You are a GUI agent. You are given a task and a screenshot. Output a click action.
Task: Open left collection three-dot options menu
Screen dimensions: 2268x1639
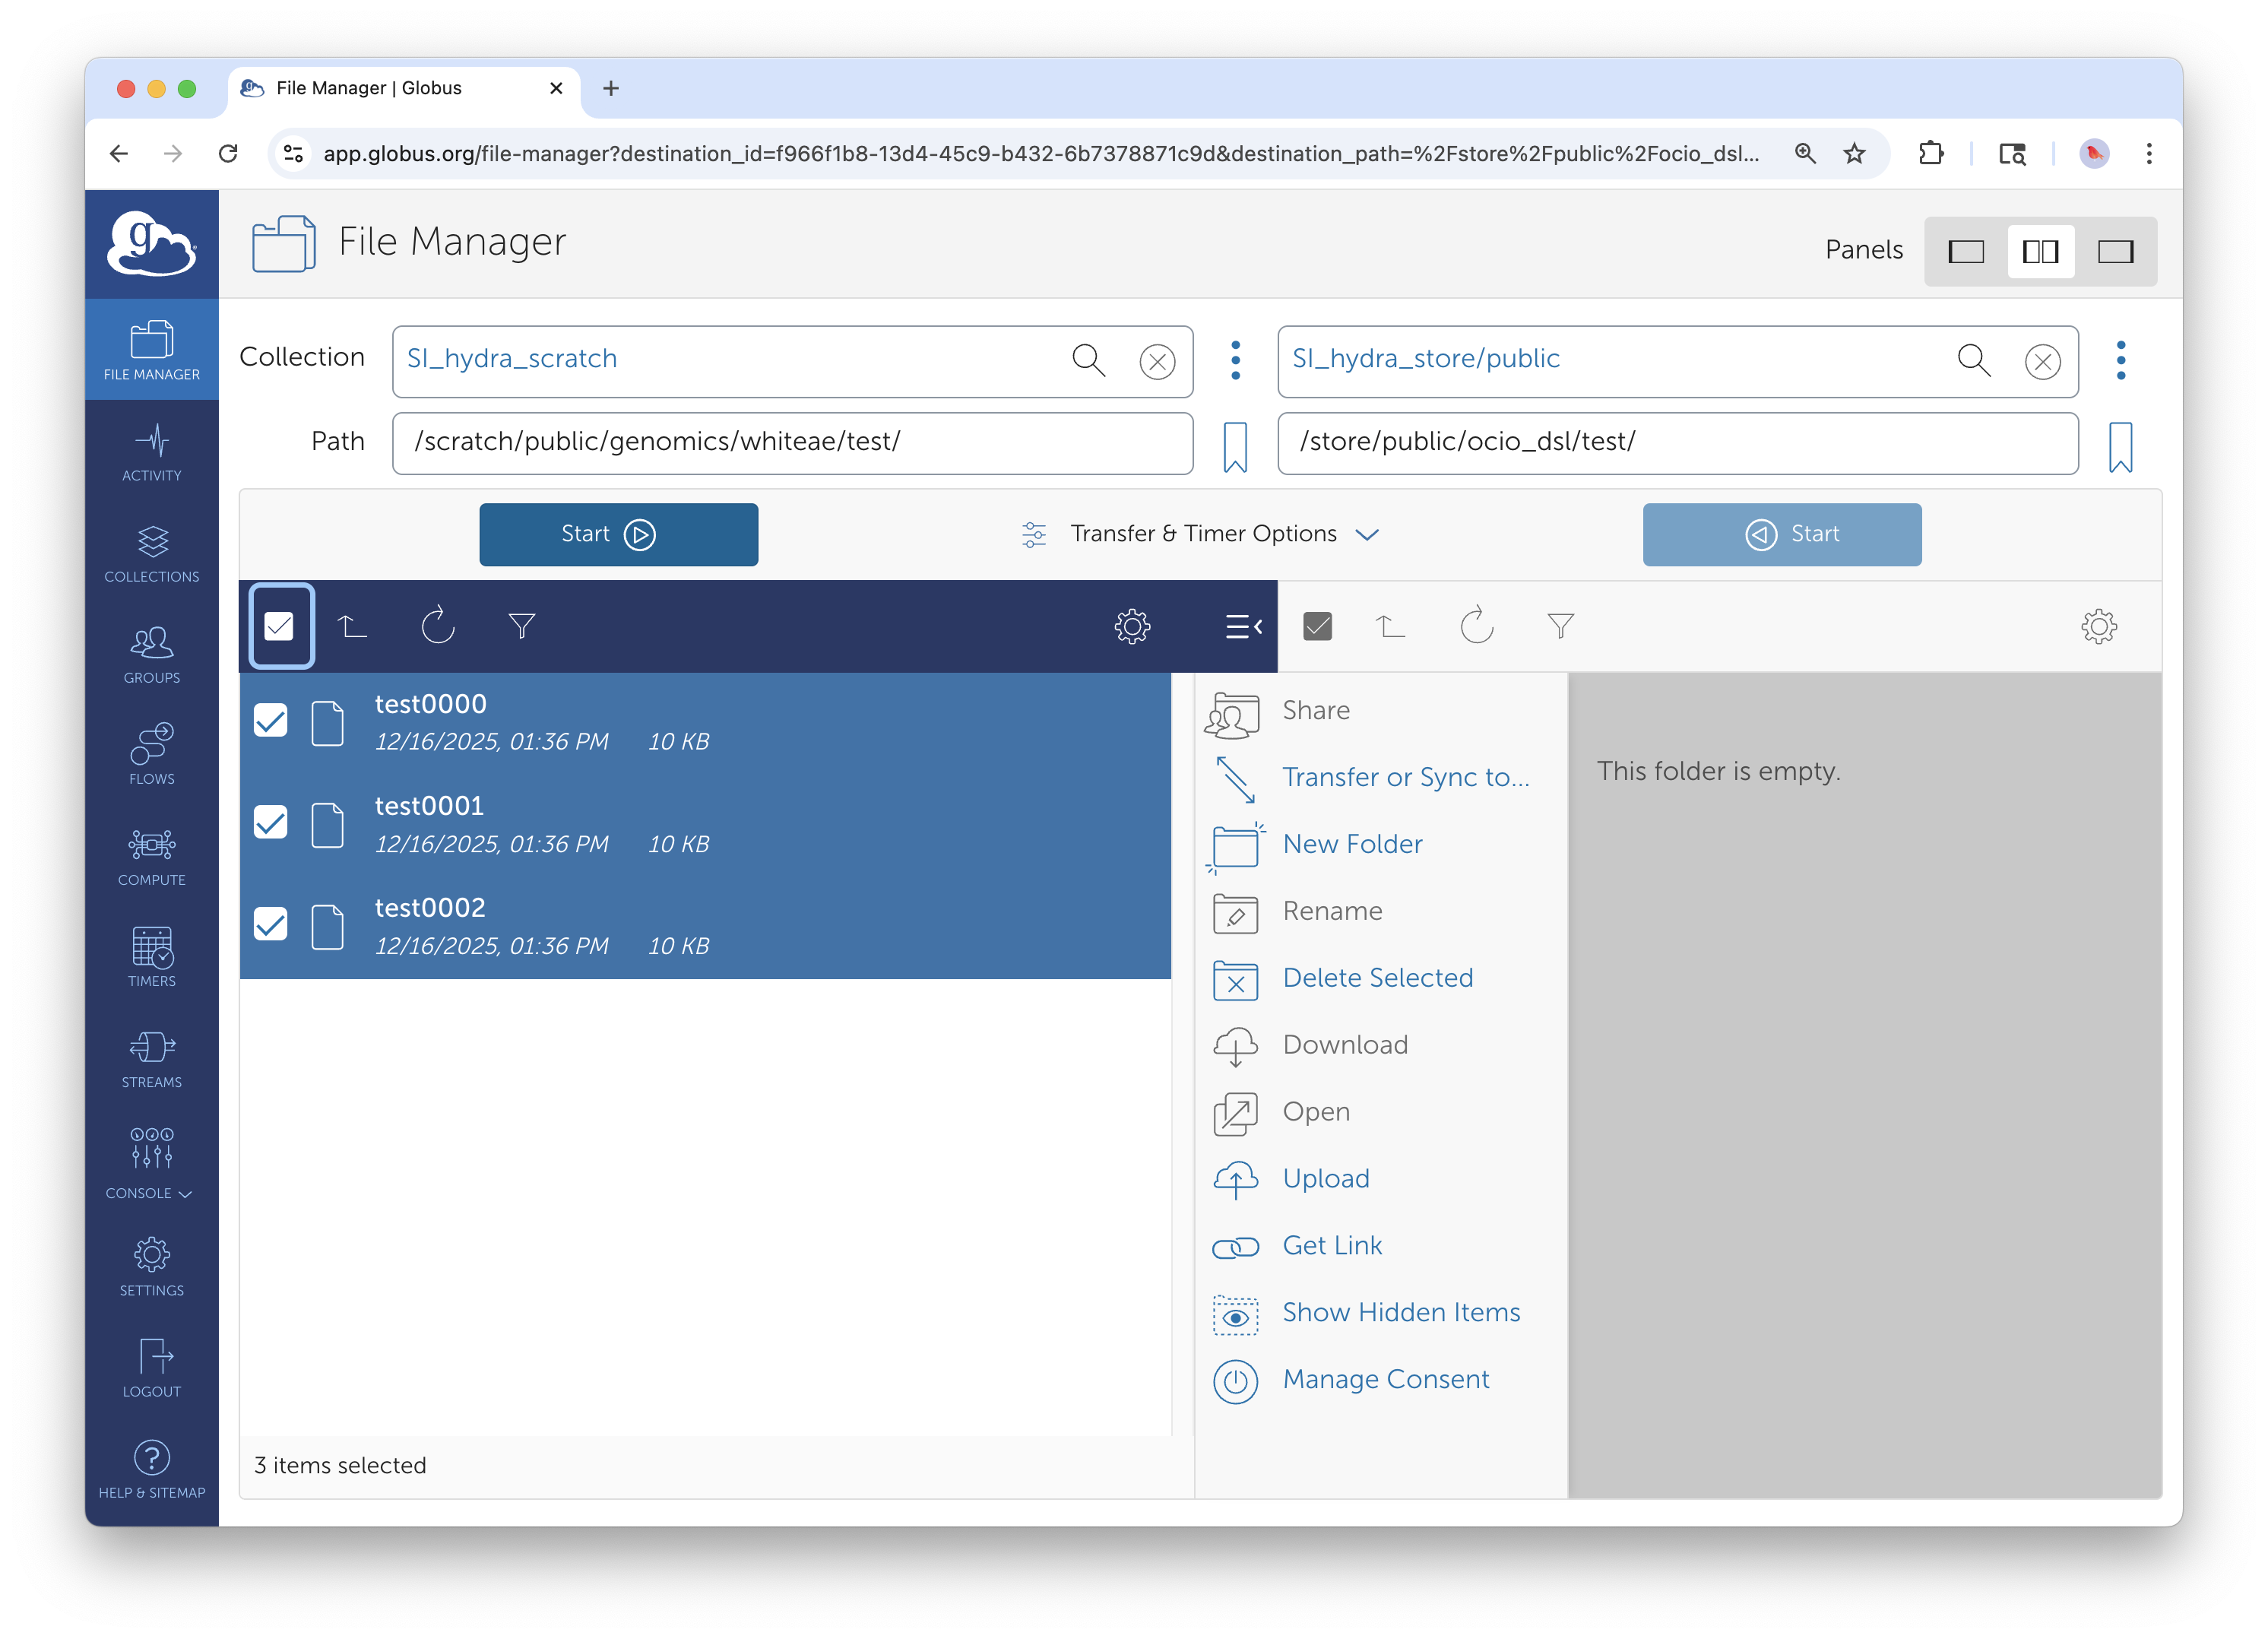click(x=1235, y=360)
